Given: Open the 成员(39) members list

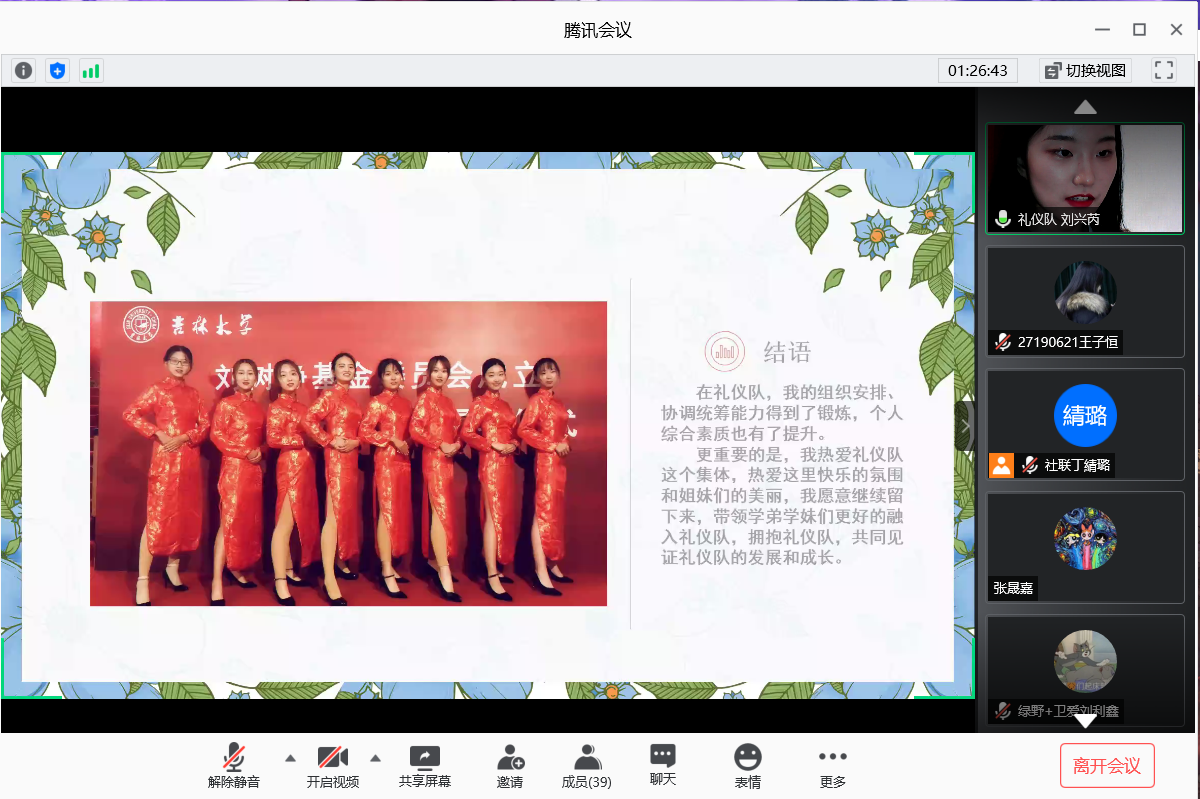Looking at the screenshot, I should click(x=587, y=766).
